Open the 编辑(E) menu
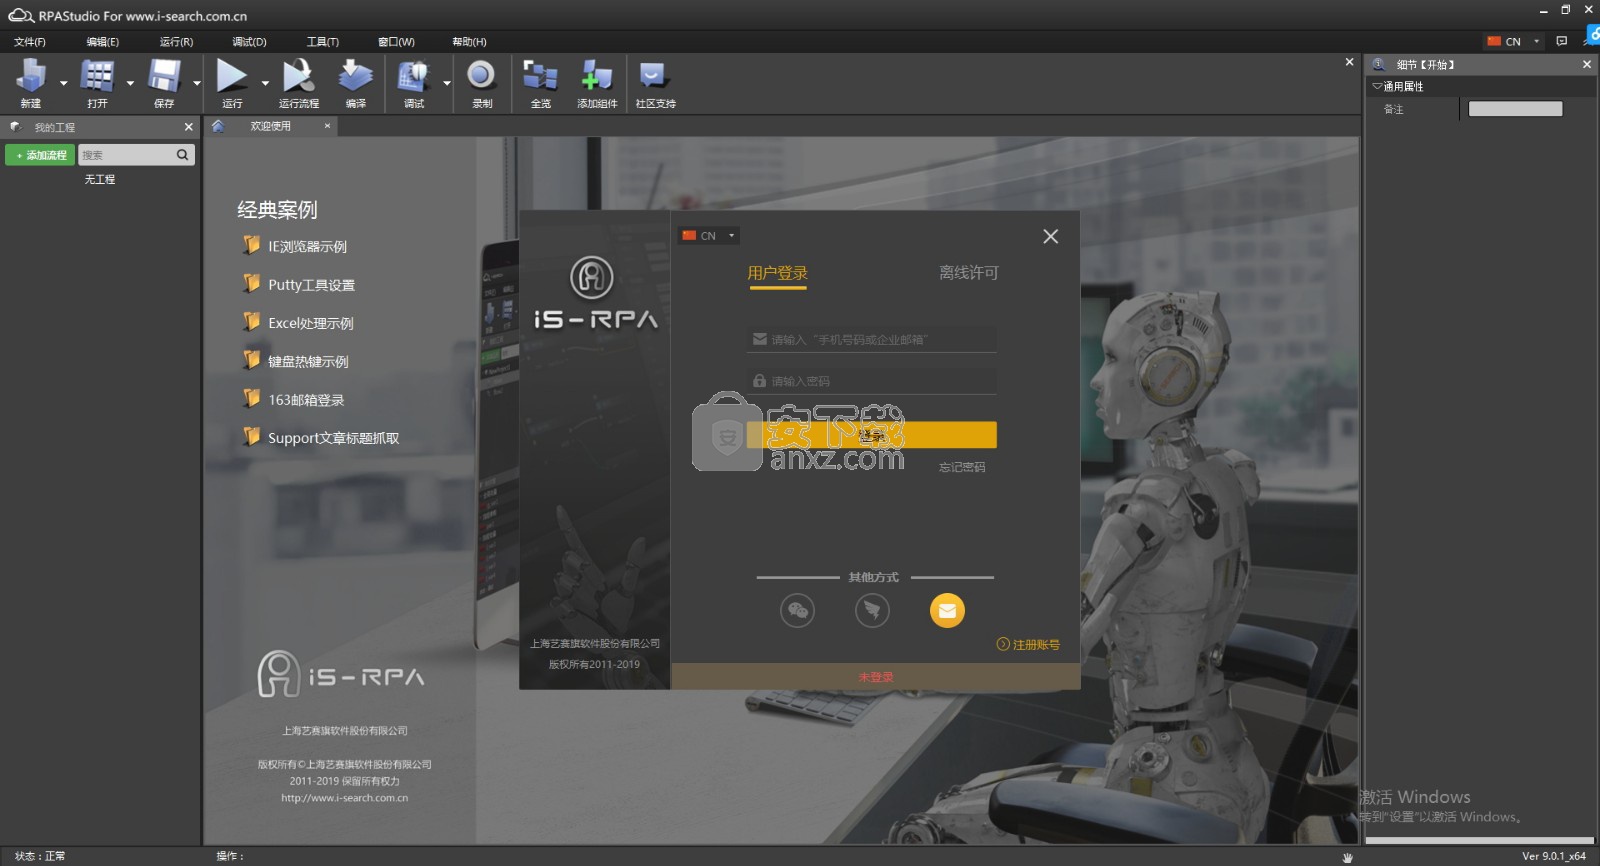The image size is (1600, 866). [102, 42]
